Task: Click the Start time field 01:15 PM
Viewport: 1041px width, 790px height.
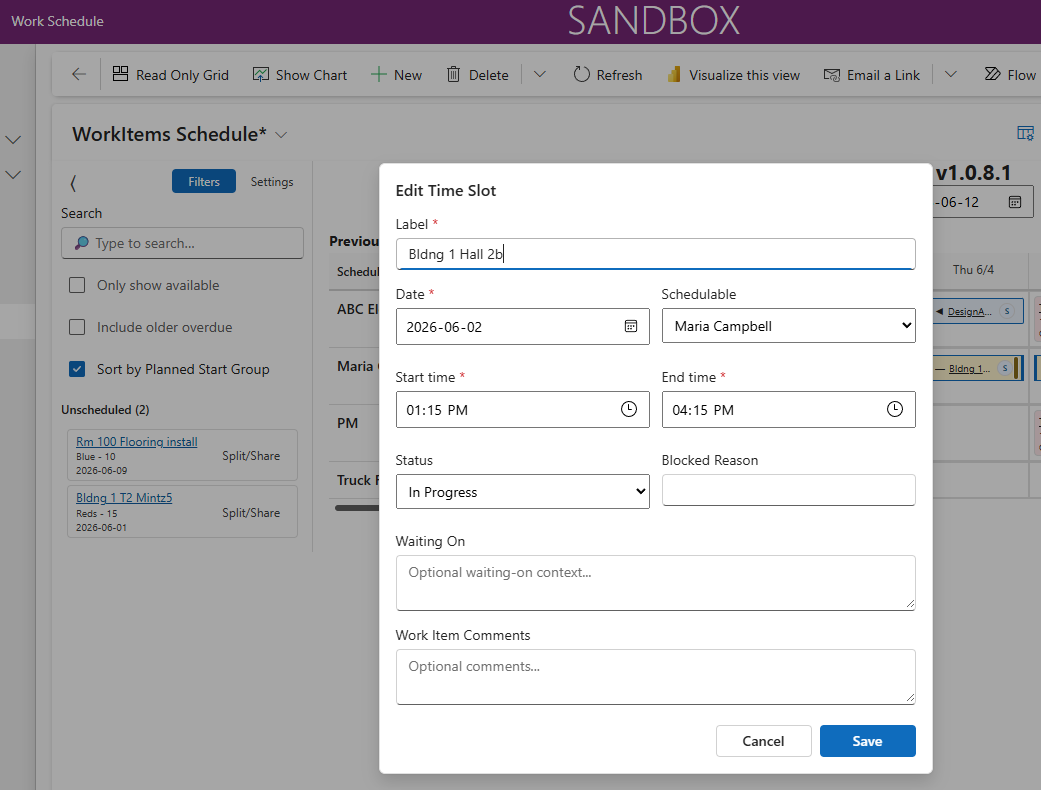Action: pyautogui.click(x=522, y=409)
